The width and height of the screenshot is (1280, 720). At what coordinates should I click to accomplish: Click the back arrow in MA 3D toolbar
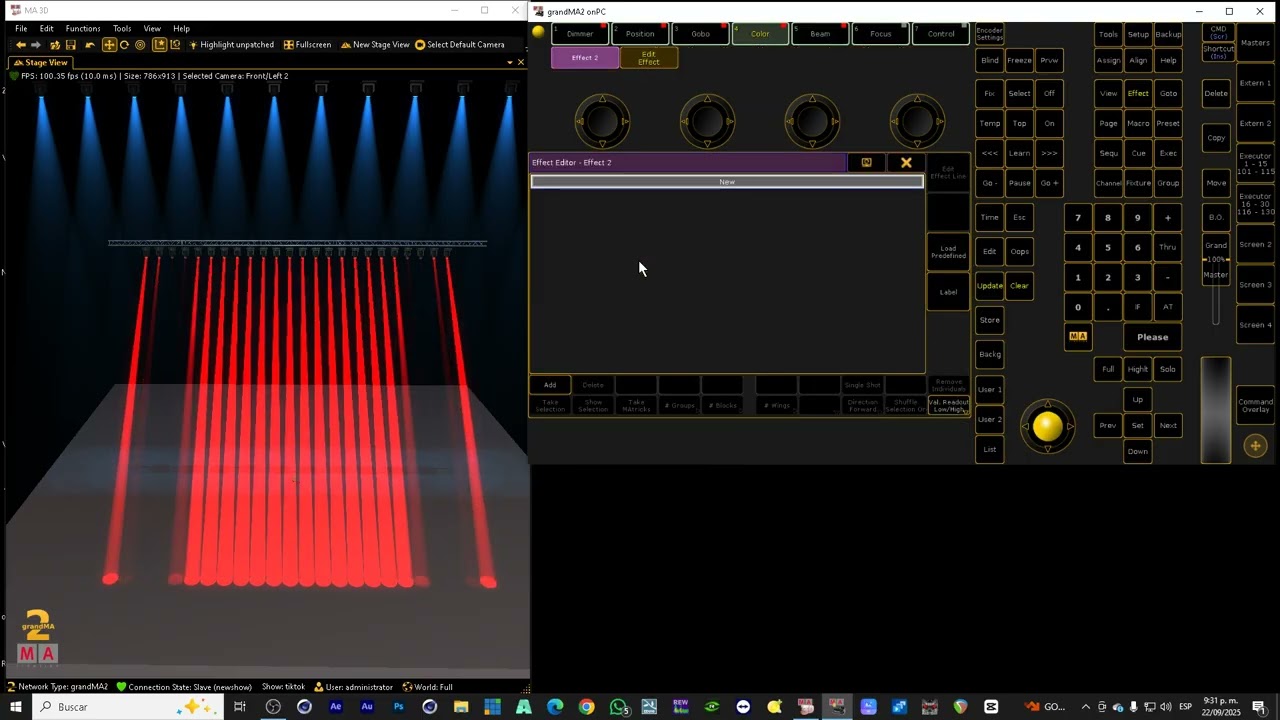(20, 45)
